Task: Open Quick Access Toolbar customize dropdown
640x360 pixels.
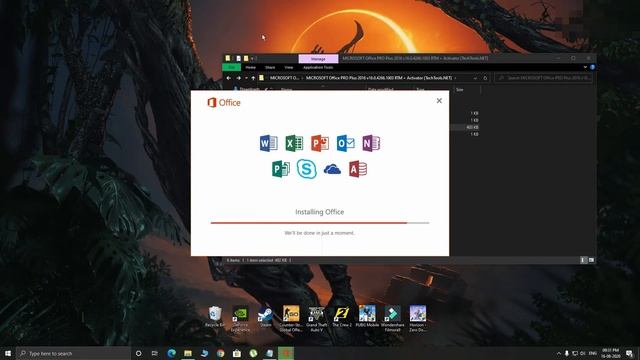Action: pyautogui.click(x=253, y=59)
